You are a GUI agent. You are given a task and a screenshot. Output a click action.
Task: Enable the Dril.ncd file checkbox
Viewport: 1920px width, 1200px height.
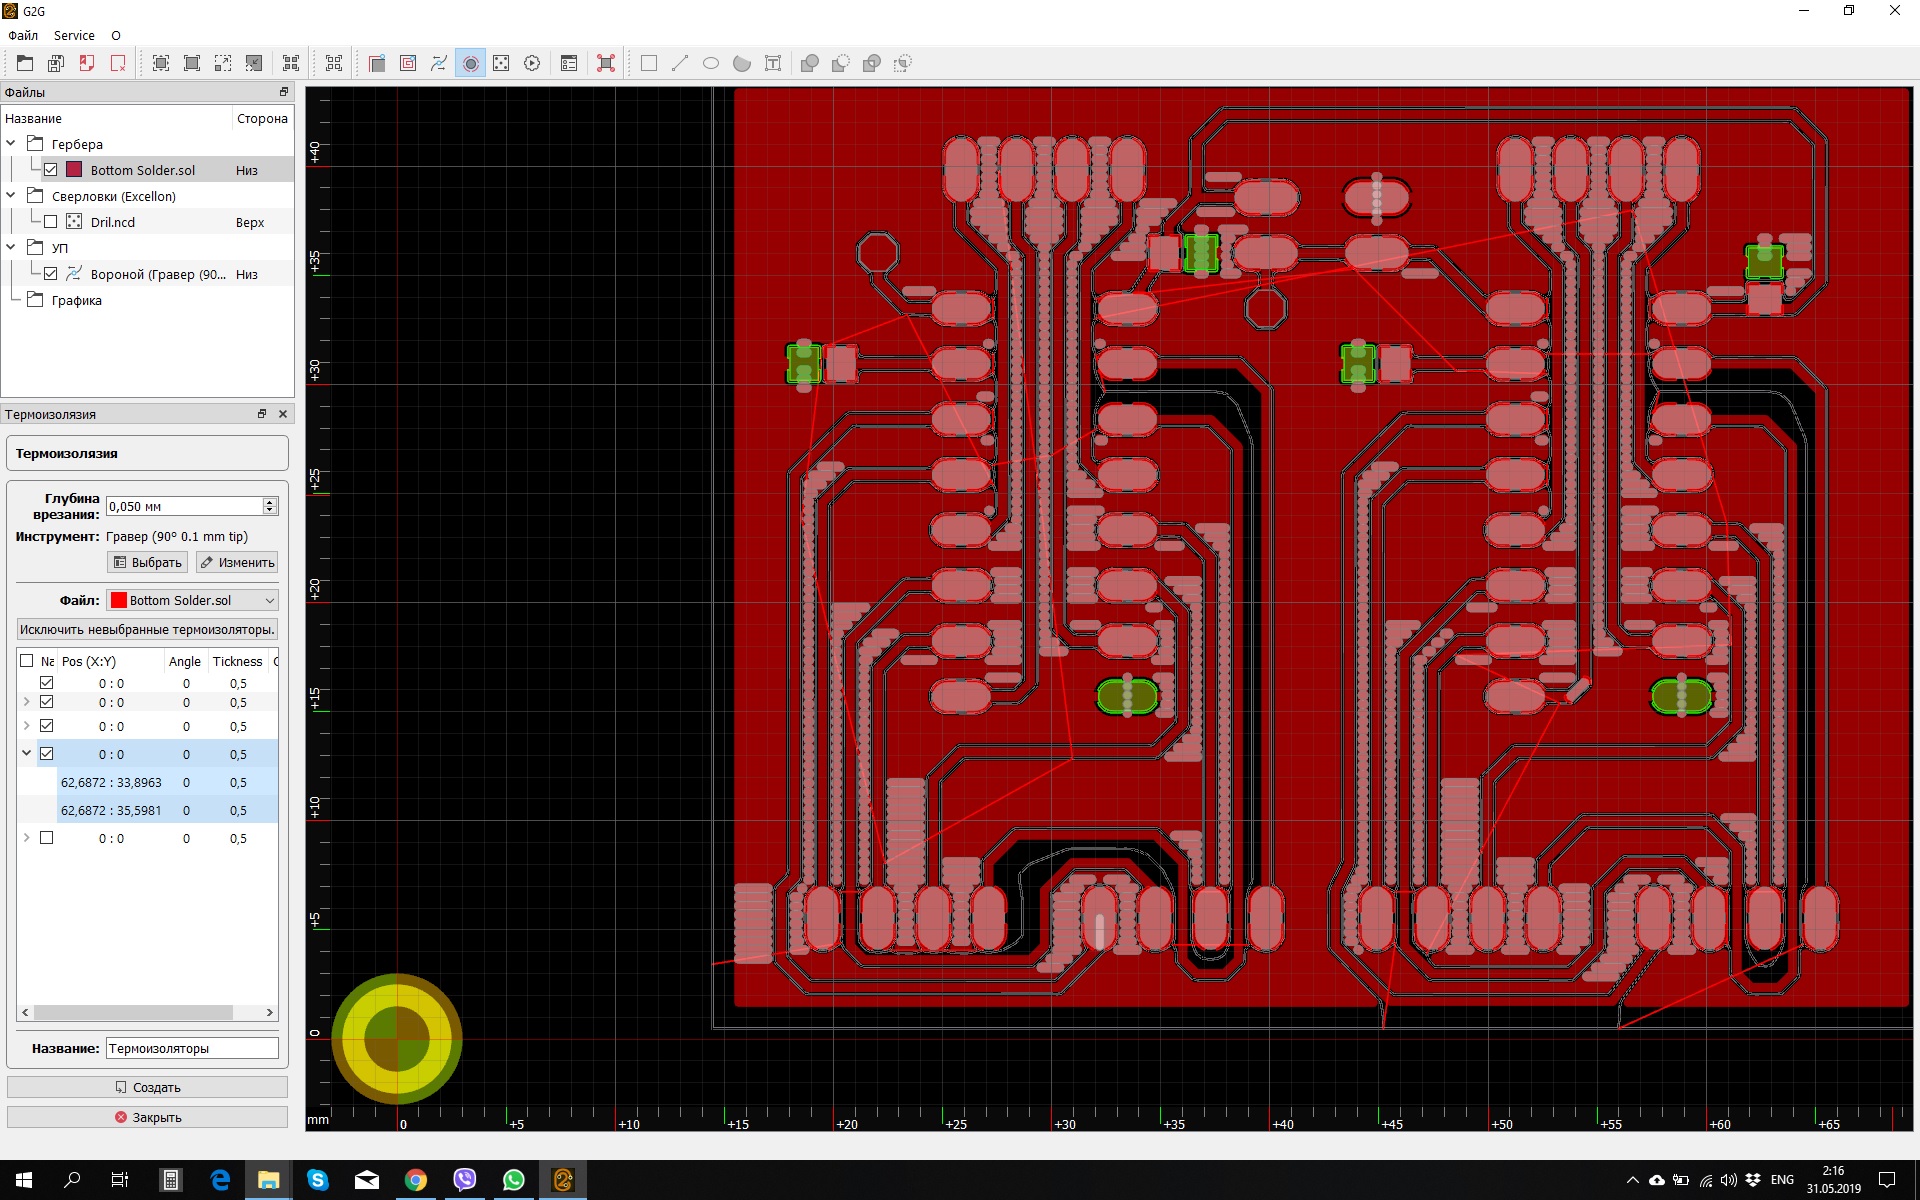click(x=51, y=222)
